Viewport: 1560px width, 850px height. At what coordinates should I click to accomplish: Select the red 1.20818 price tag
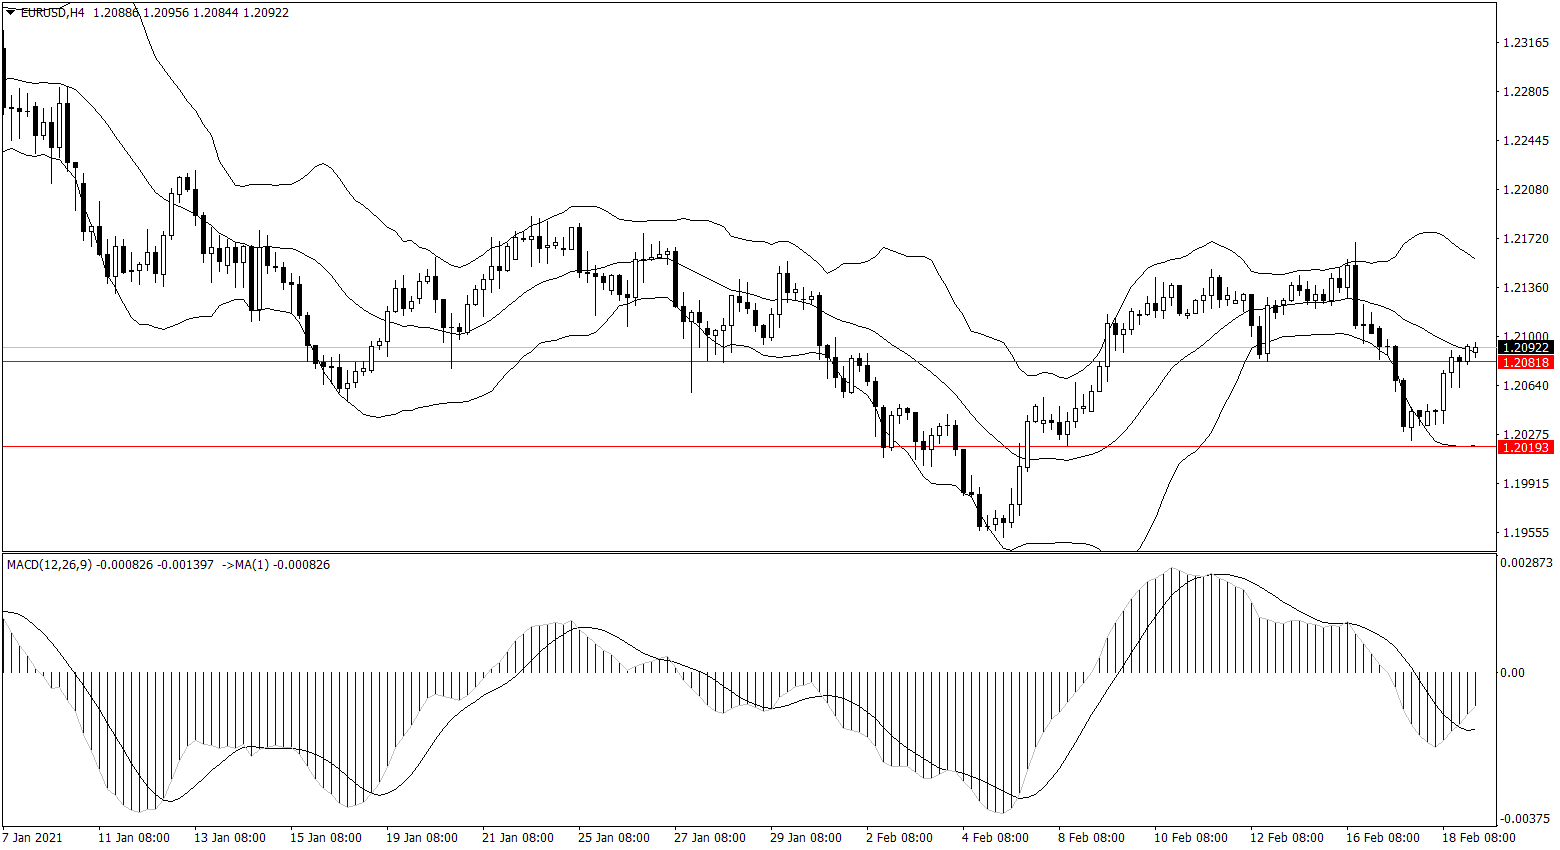click(1525, 362)
